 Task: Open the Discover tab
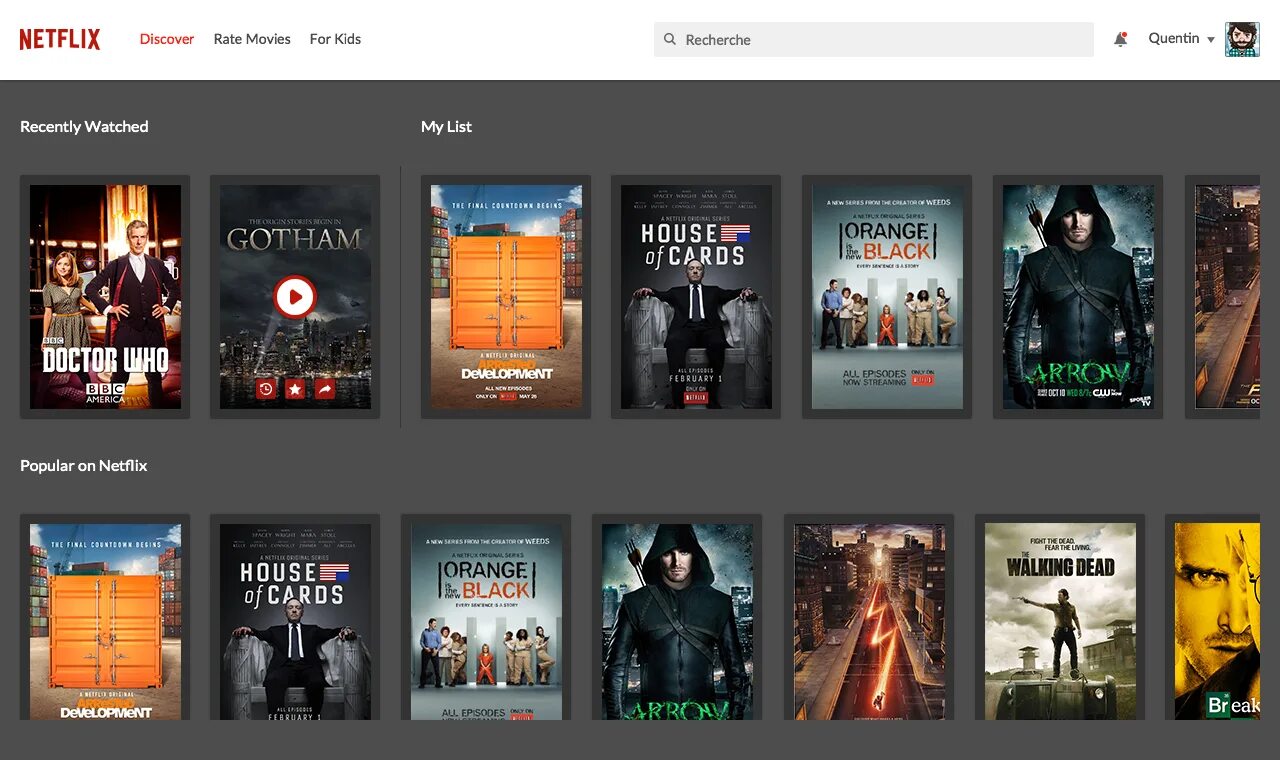click(x=167, y=39)
